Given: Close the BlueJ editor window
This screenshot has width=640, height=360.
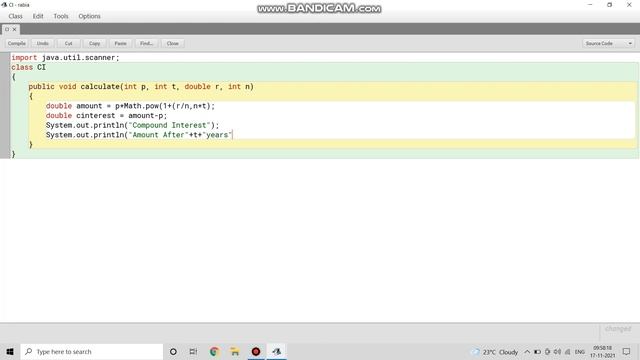Looking at the screenshot, I should (x=629, y=5).
